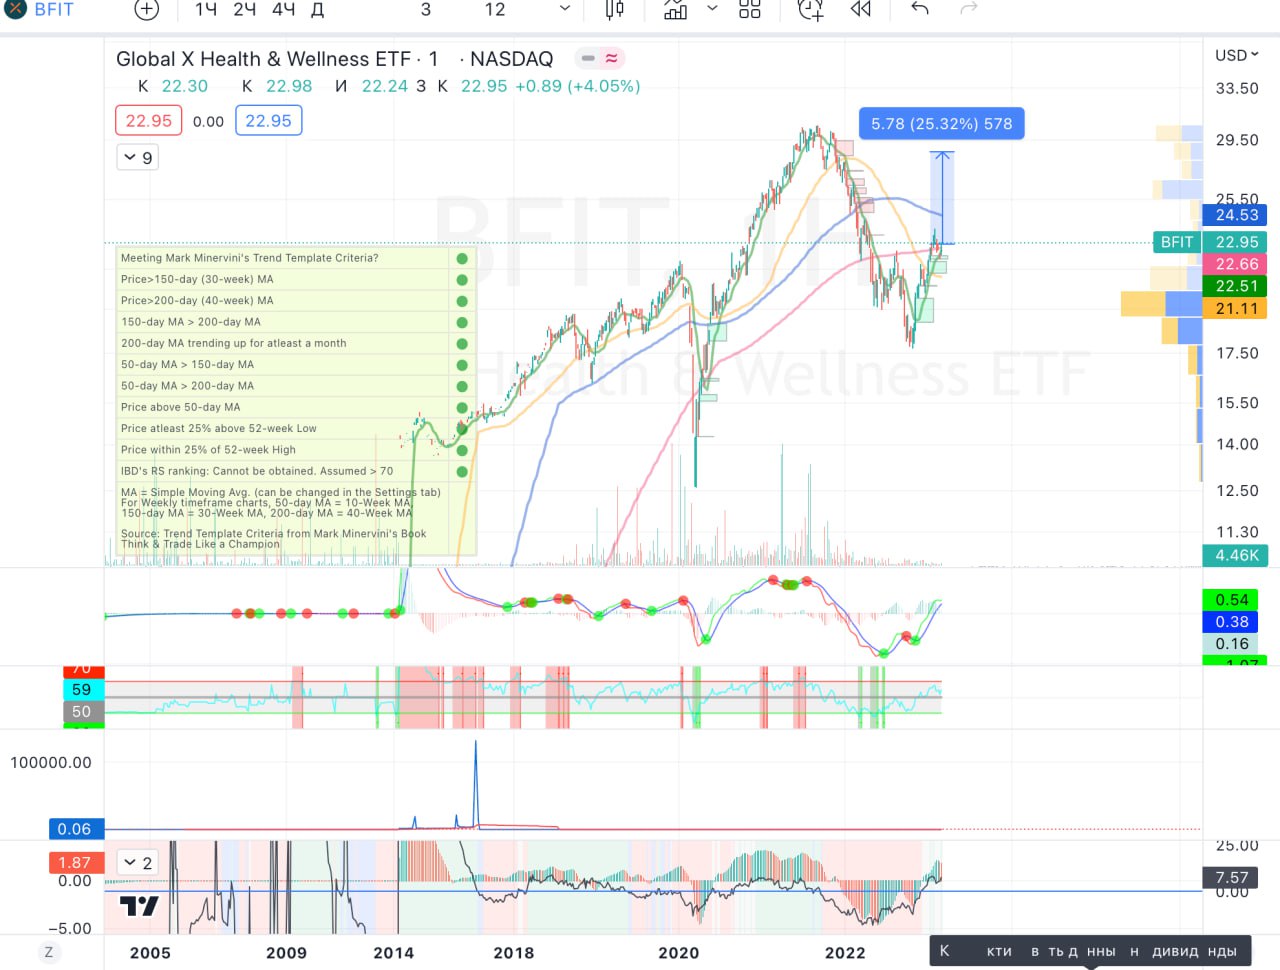
Task: Select the 4Ч timeframe
Action: [284, 10]
